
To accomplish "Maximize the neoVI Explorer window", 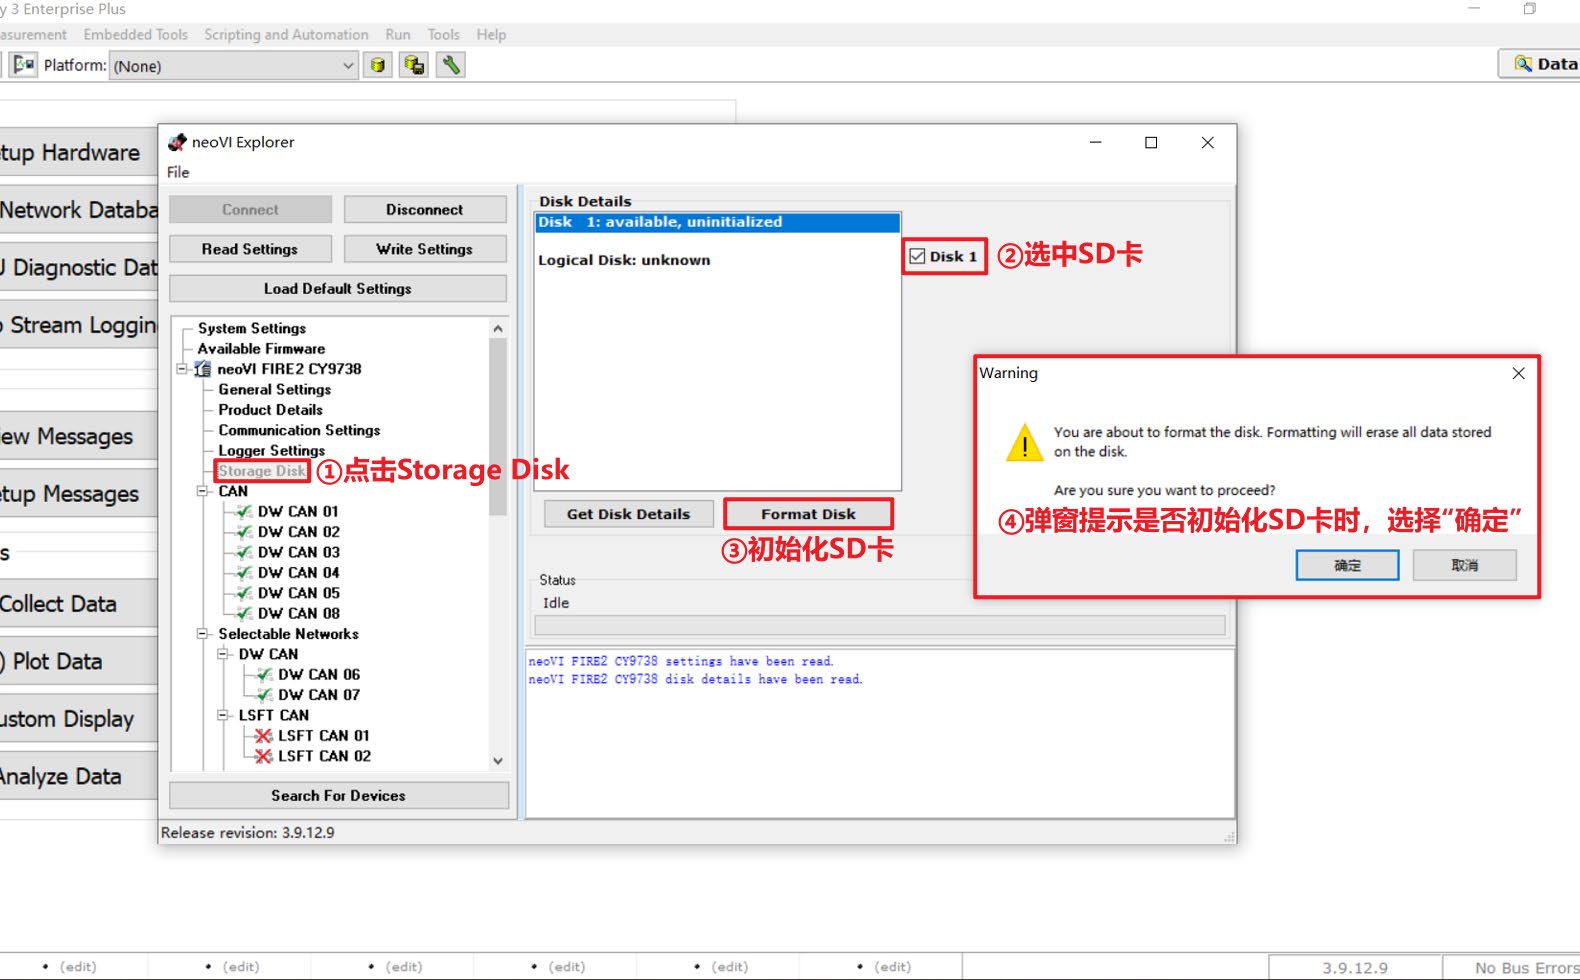I will click(x=1151, y=143).
